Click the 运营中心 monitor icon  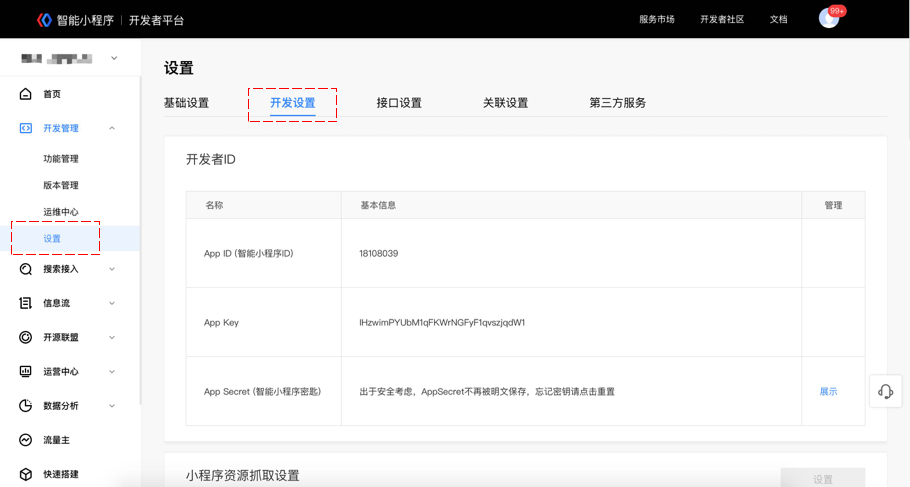26,371
